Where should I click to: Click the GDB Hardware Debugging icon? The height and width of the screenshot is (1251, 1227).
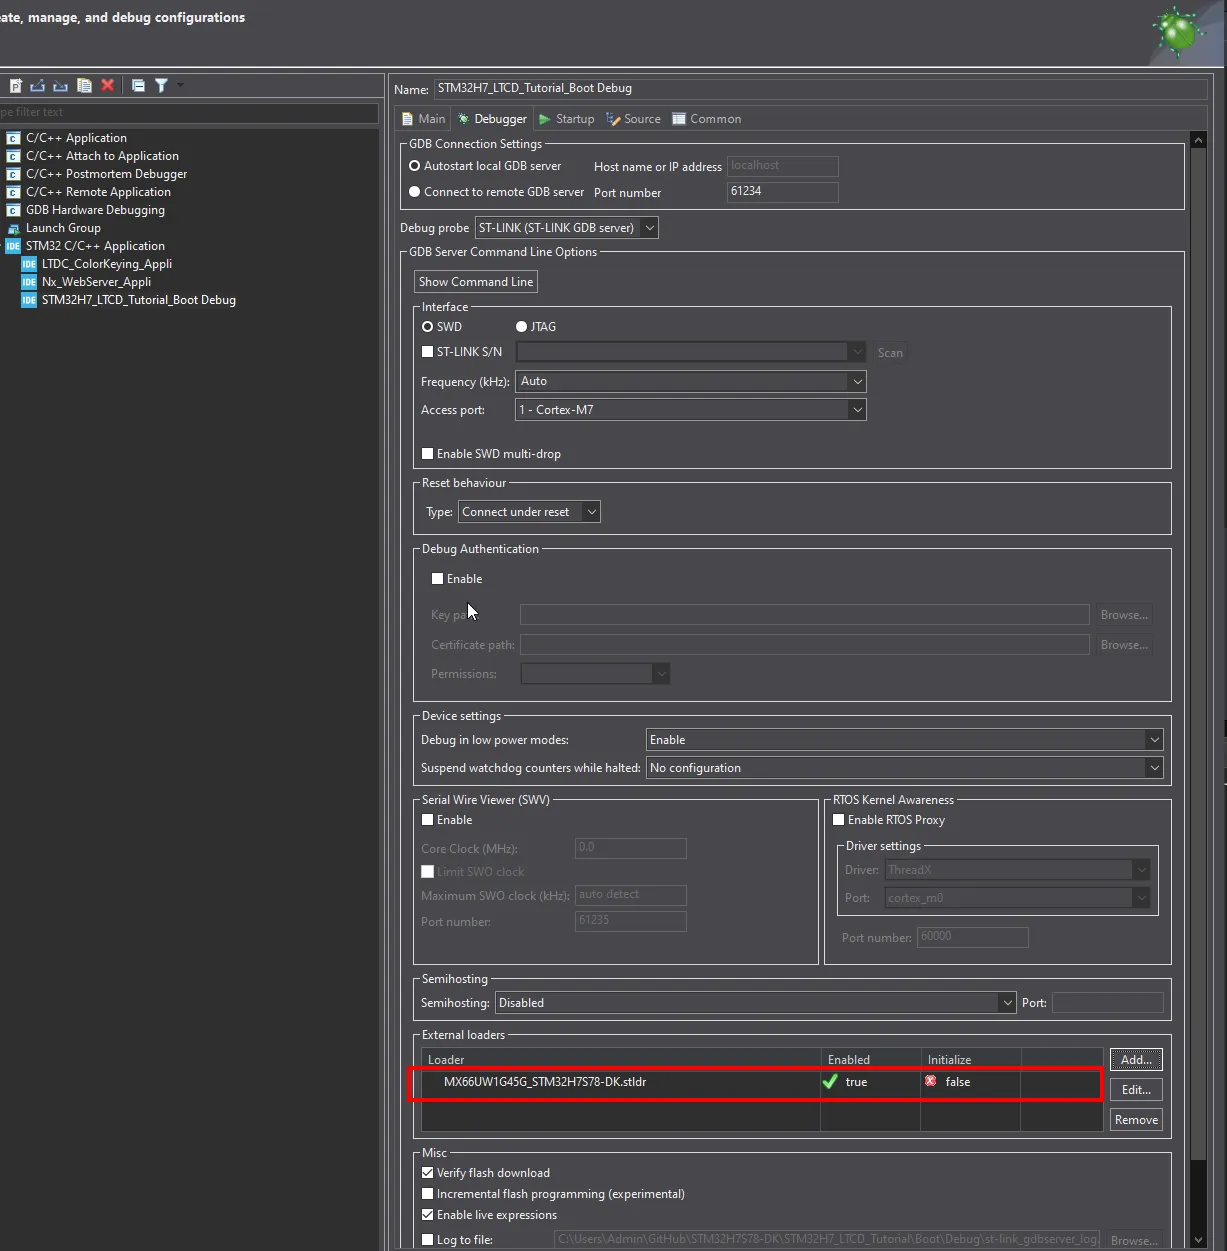13,210
